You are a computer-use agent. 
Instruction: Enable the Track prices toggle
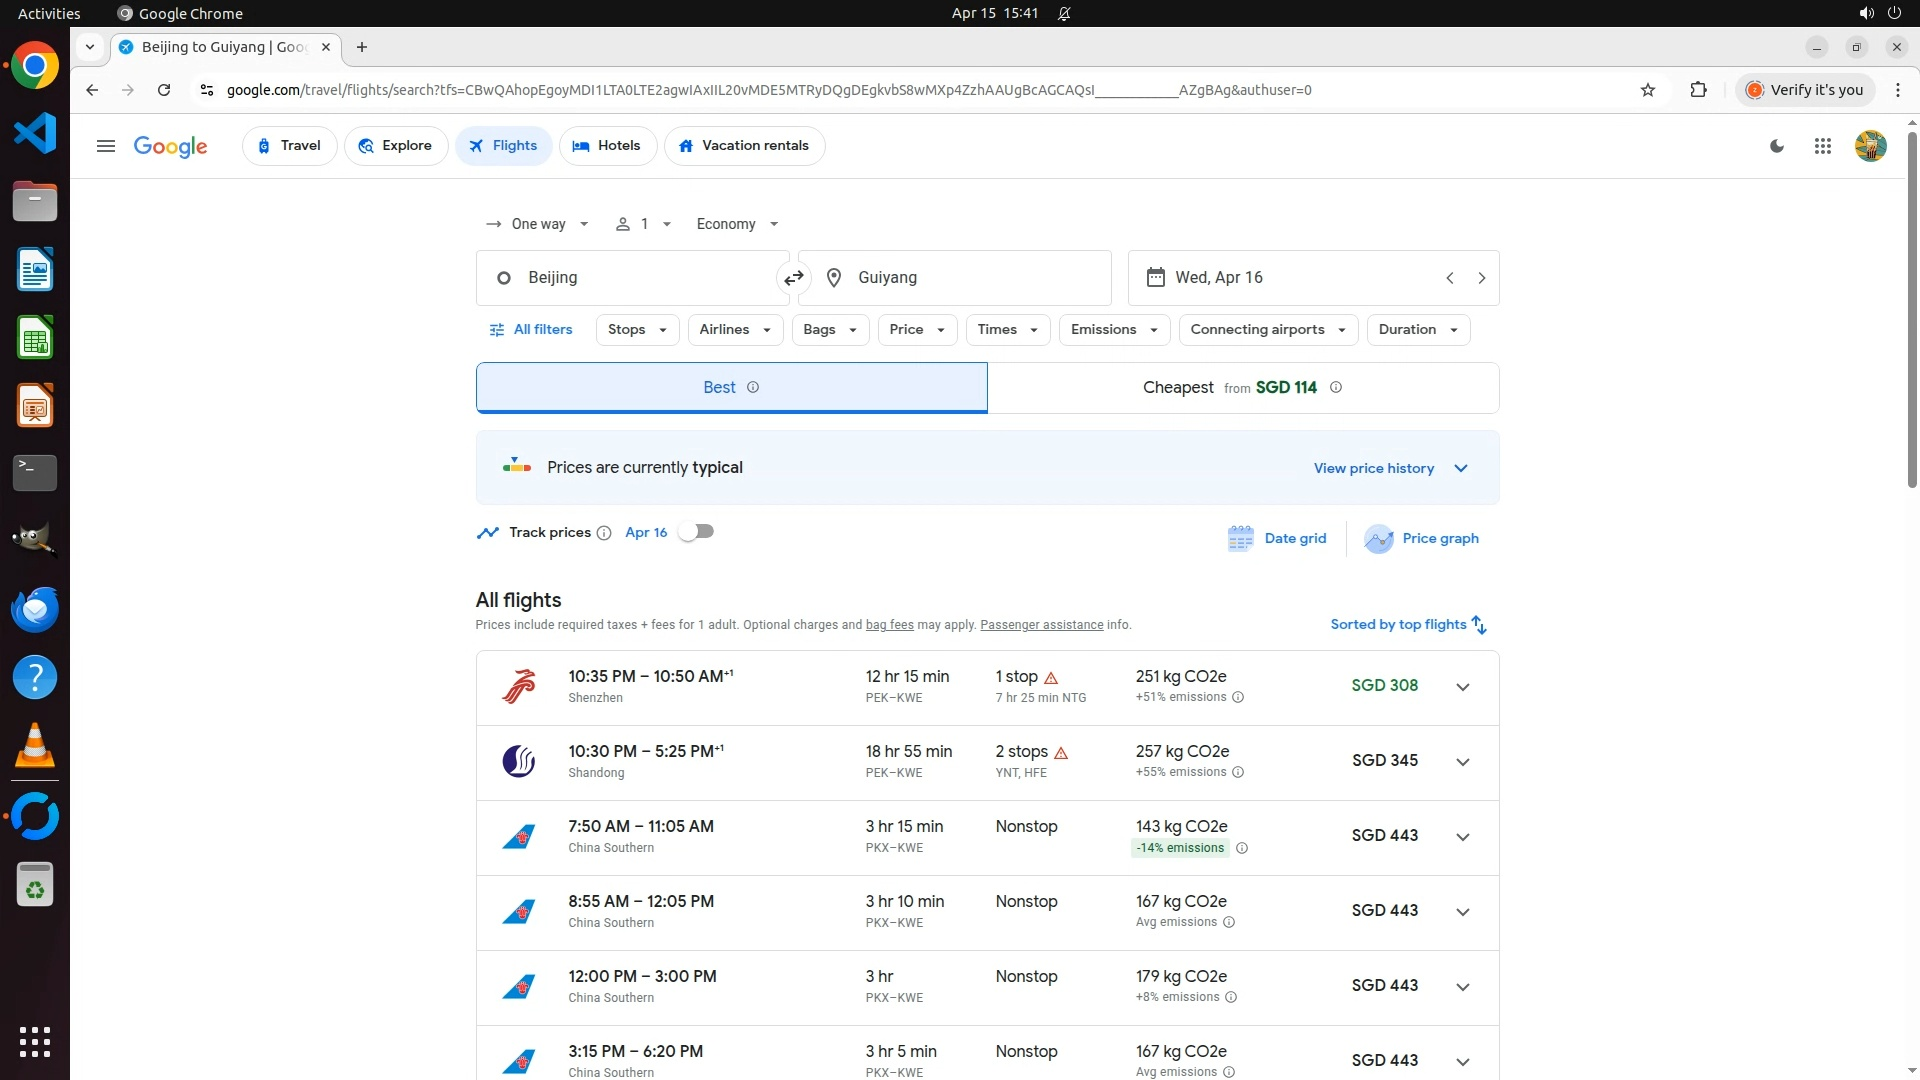(x=696, y=532)
